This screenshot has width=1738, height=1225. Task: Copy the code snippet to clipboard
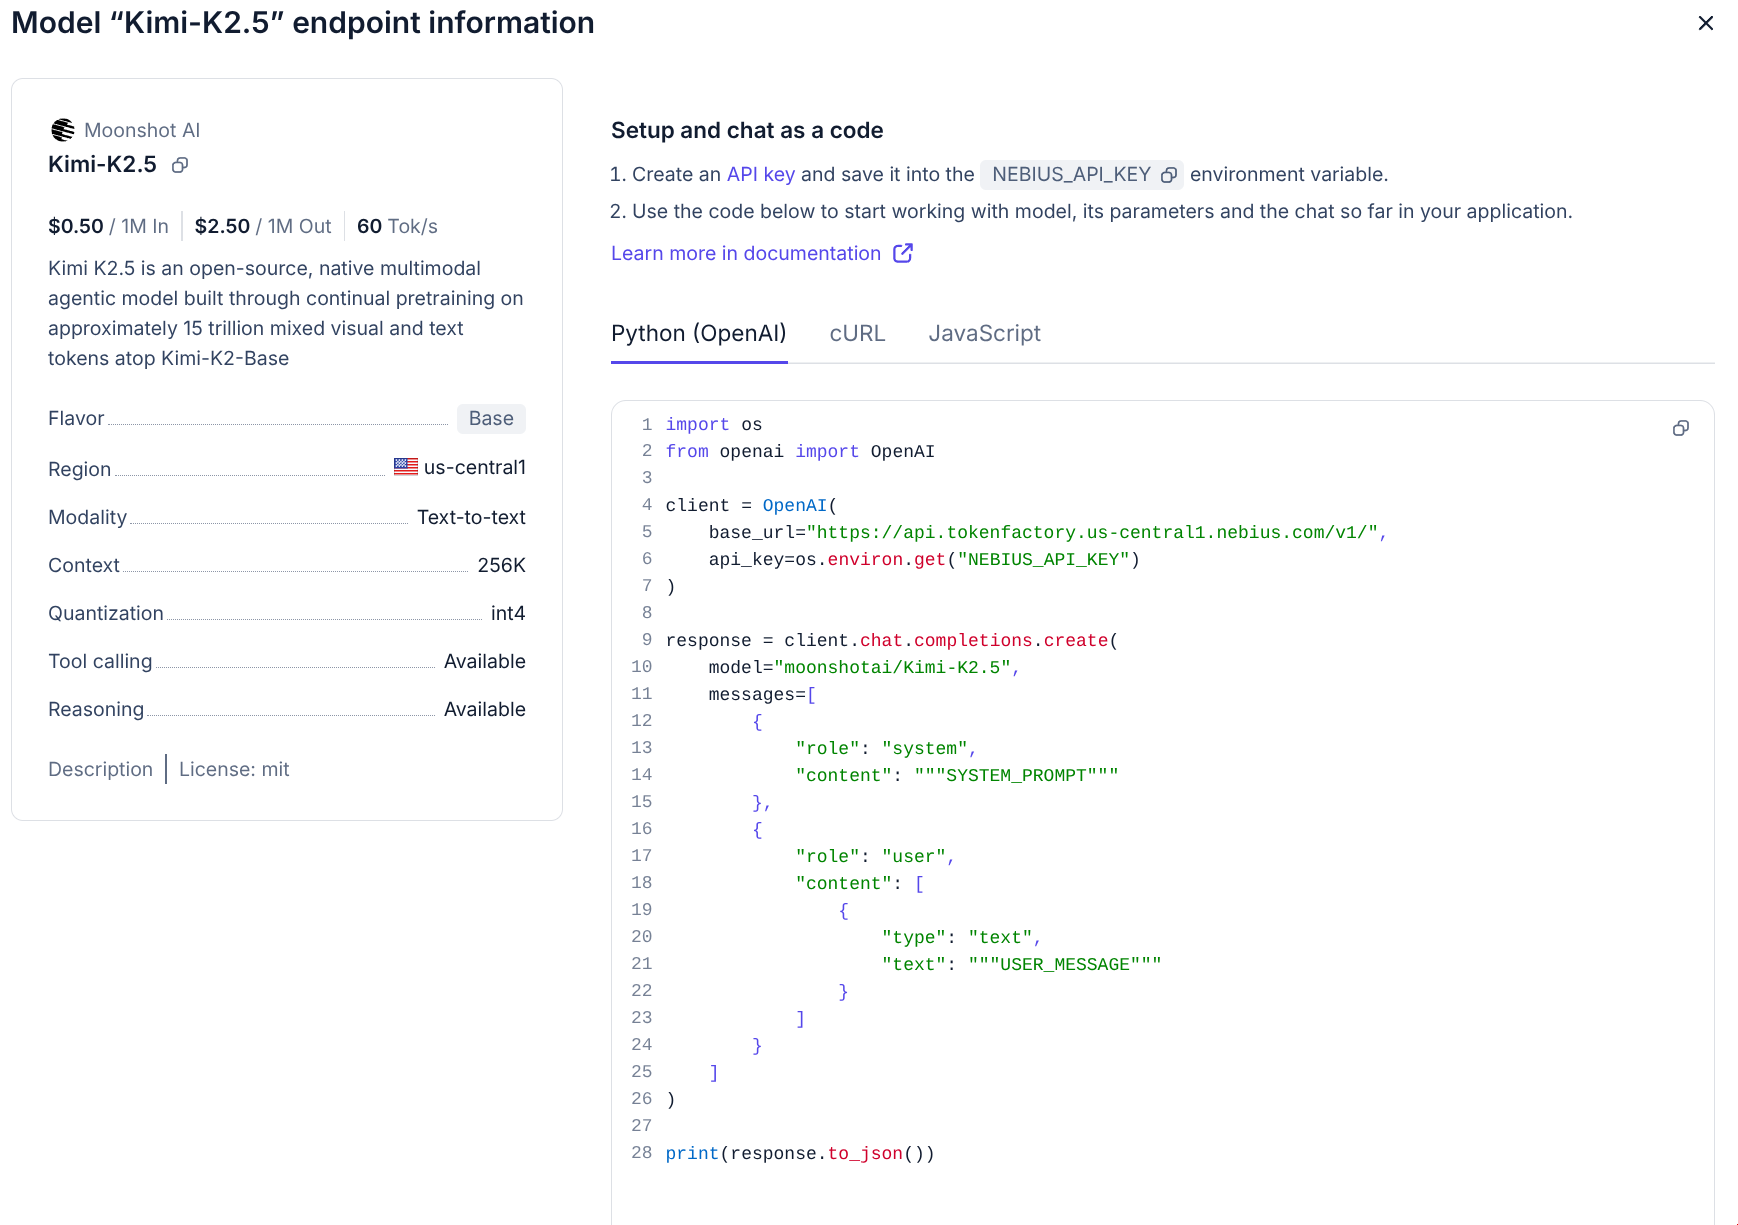click(x=1680, y=428)
